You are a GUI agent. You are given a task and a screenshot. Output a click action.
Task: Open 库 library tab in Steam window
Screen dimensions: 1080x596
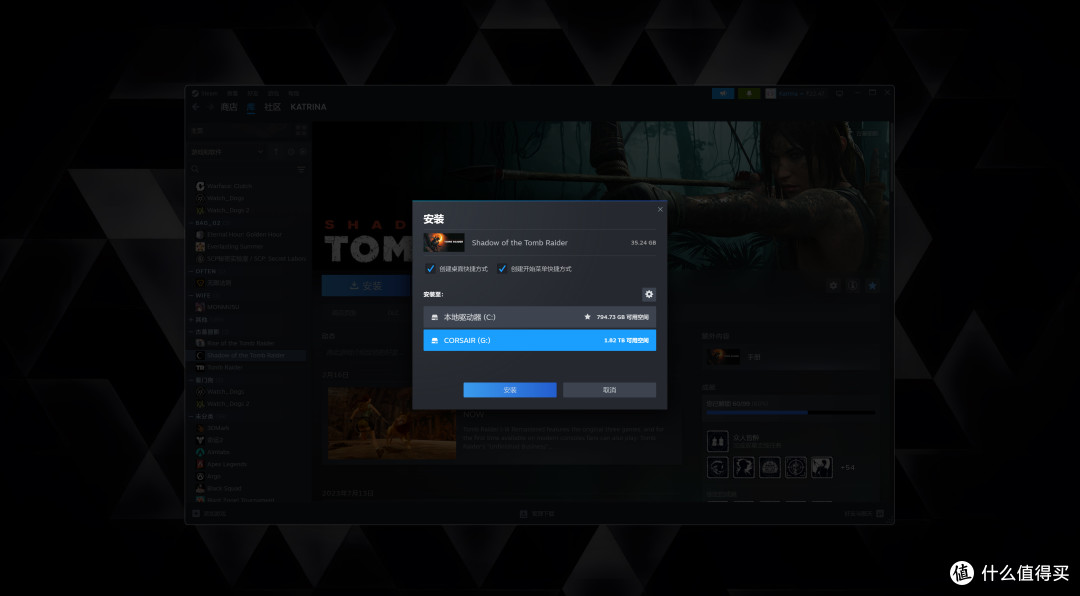[251, 107]
